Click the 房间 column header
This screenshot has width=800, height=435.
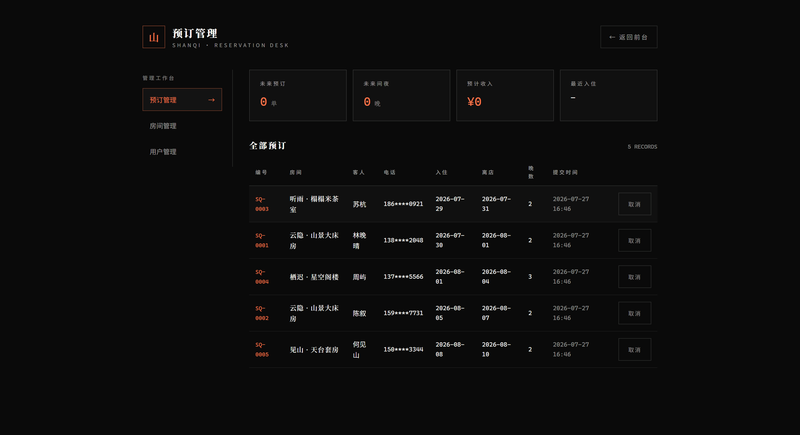(295, 172)
